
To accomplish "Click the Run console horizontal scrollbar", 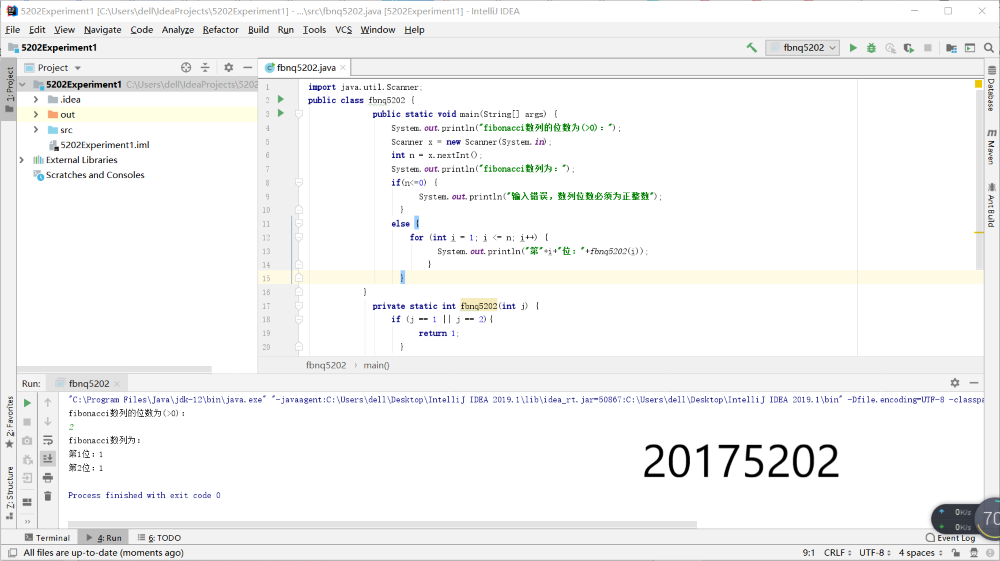I will click(x=383, y=525).
